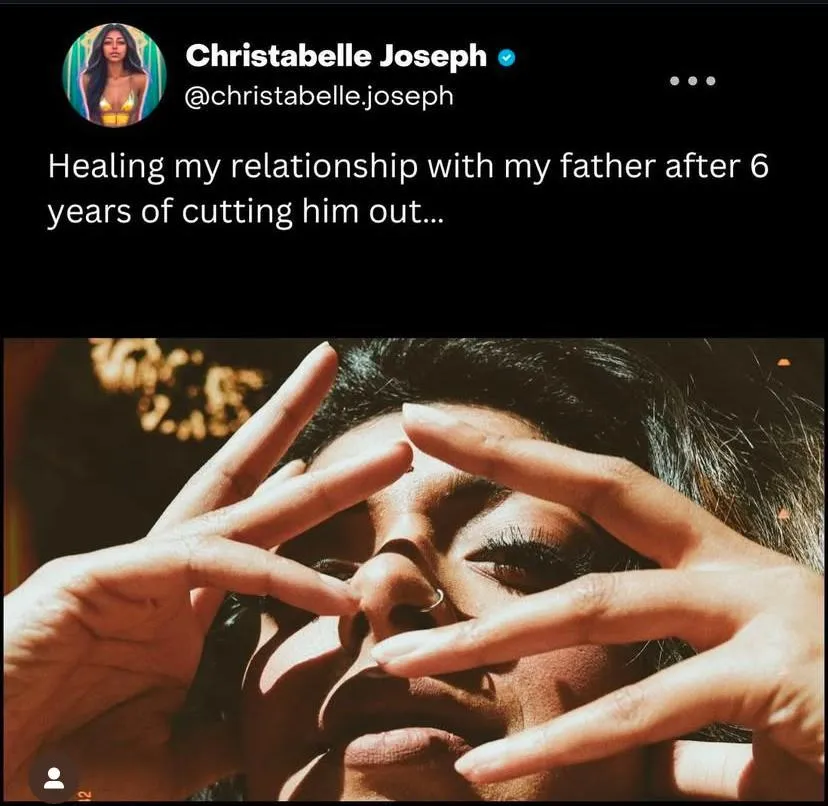Open the attached photo of hands over face
Viewport: 828px width, 806px height.
[x=414, y=570]
